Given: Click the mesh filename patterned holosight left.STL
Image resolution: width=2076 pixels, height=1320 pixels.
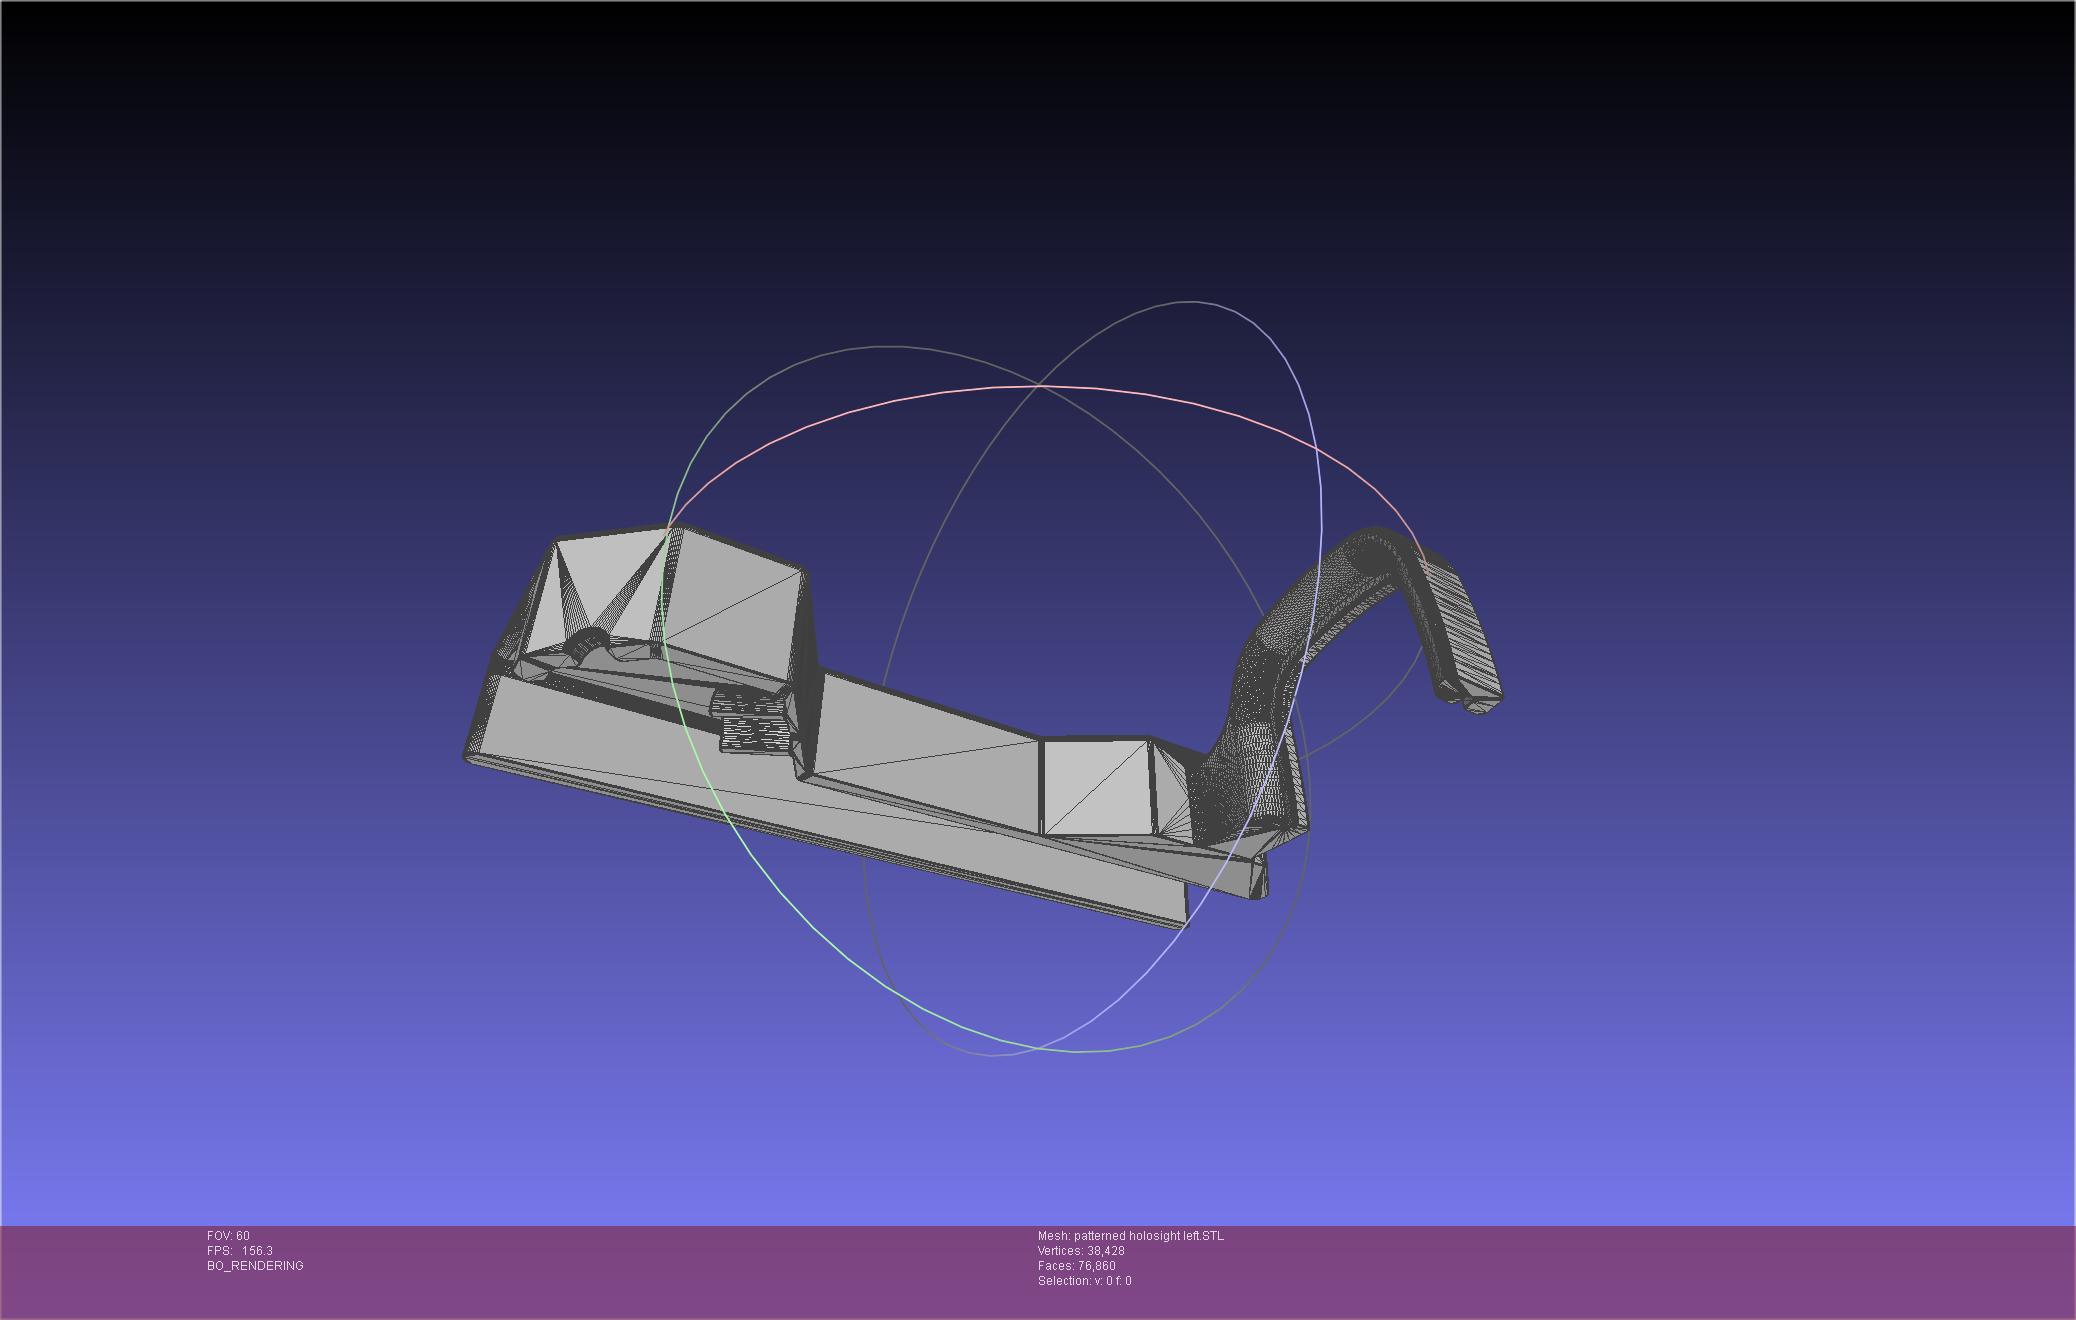Looking at the screenshot, I should [1130, 1236].
